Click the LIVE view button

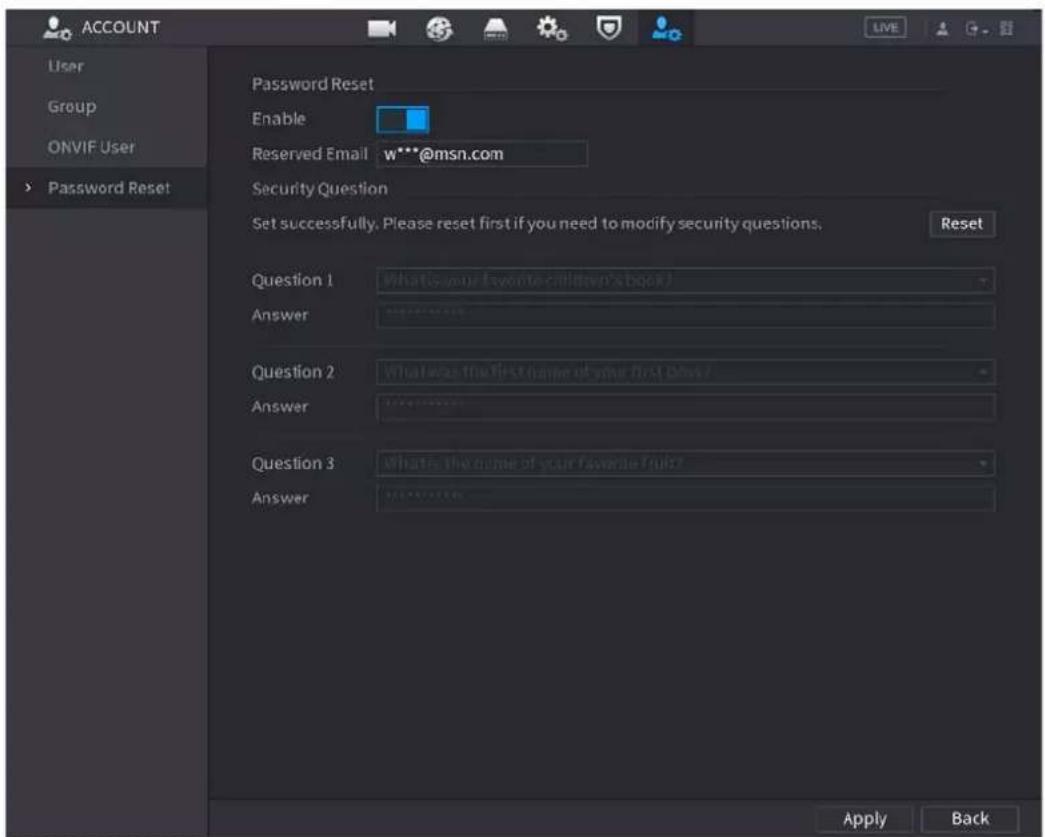[885, 27]
